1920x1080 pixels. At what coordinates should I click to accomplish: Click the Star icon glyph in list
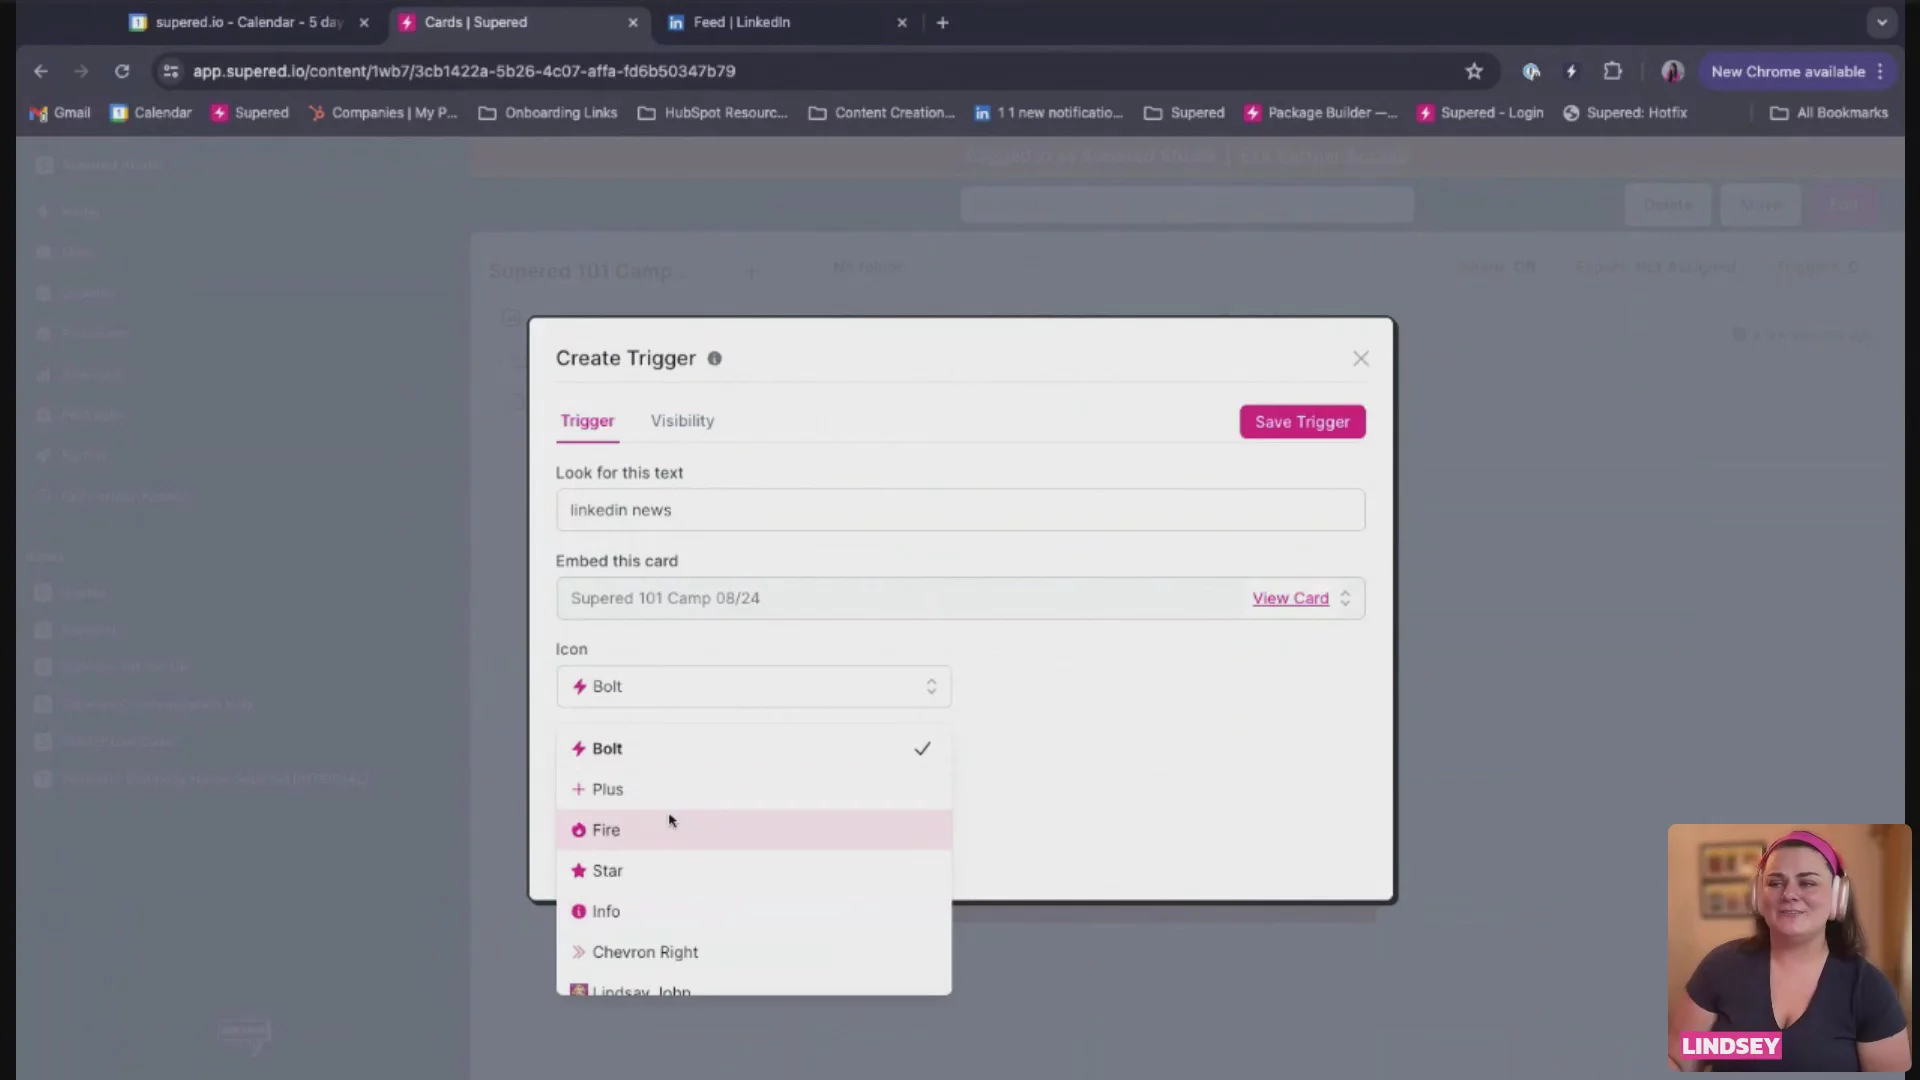point(578,871)
